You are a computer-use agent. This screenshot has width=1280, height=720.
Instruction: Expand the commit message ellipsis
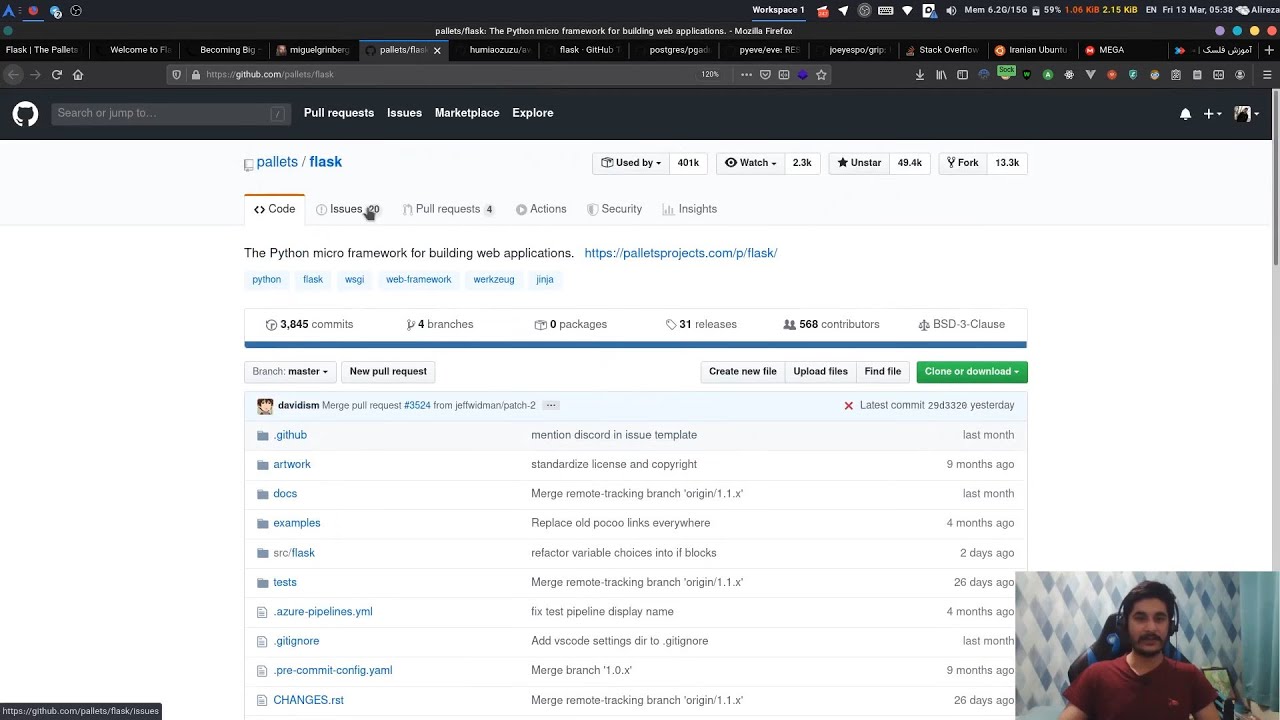(551, 406)
